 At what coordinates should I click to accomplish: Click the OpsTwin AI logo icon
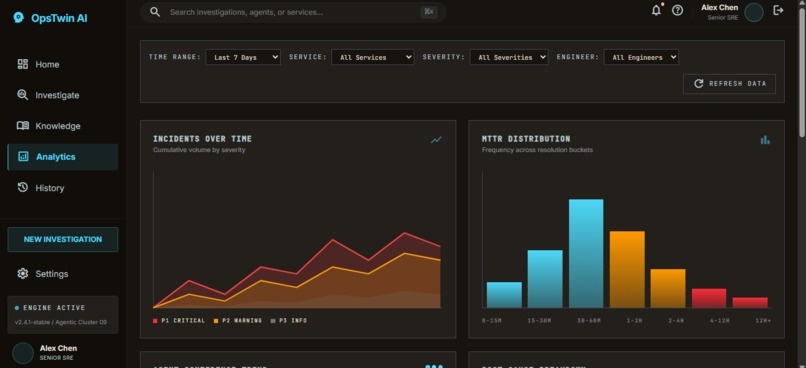click(x=19, y=18)
